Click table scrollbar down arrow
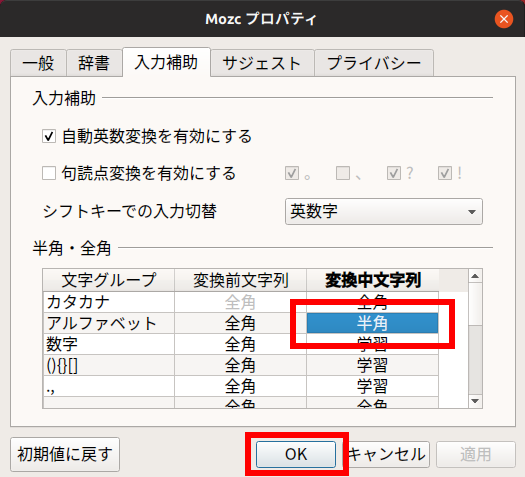The height and width of the screenshot is (477, 525). [x=475, y=401]
